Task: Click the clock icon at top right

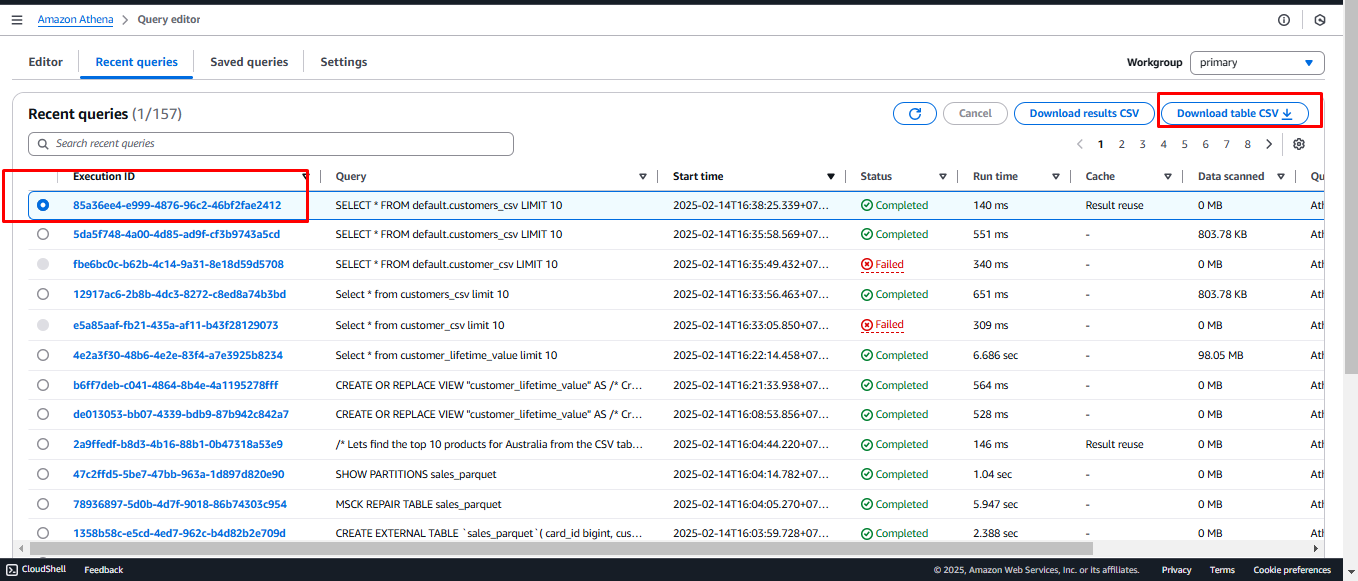Action: click(1320, 20)
